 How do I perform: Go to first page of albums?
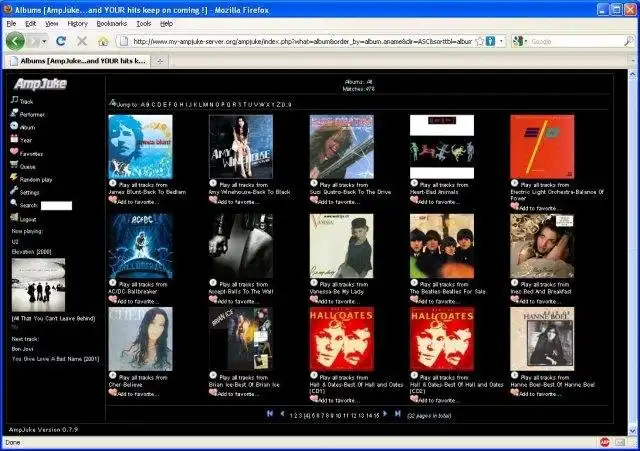pyautogui.click(x=270, y=413)
